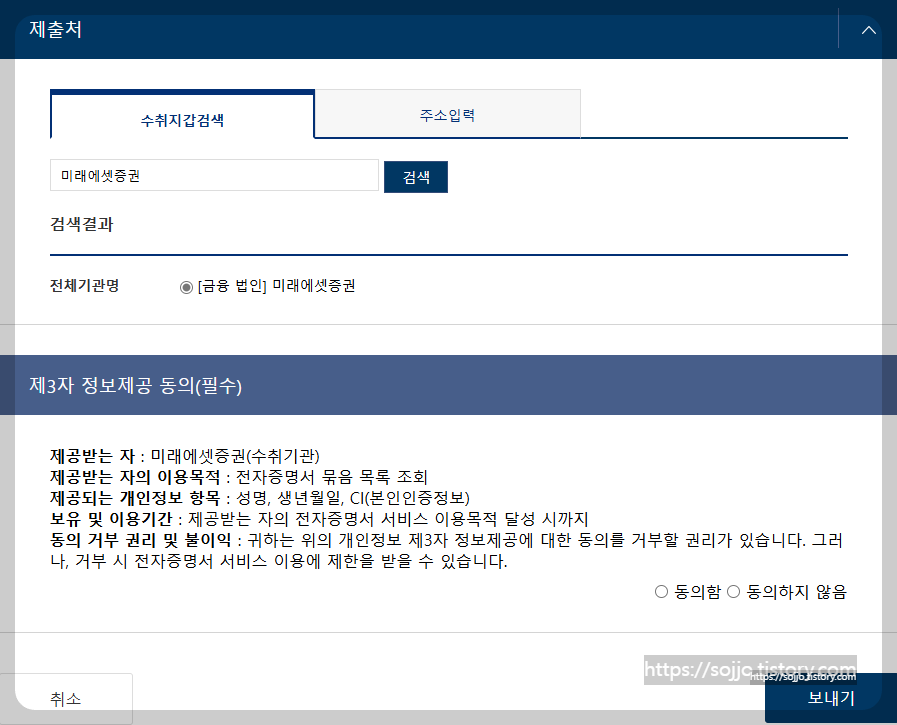
Task: Click the 전체기관명 label
Action: coord(85,285)
